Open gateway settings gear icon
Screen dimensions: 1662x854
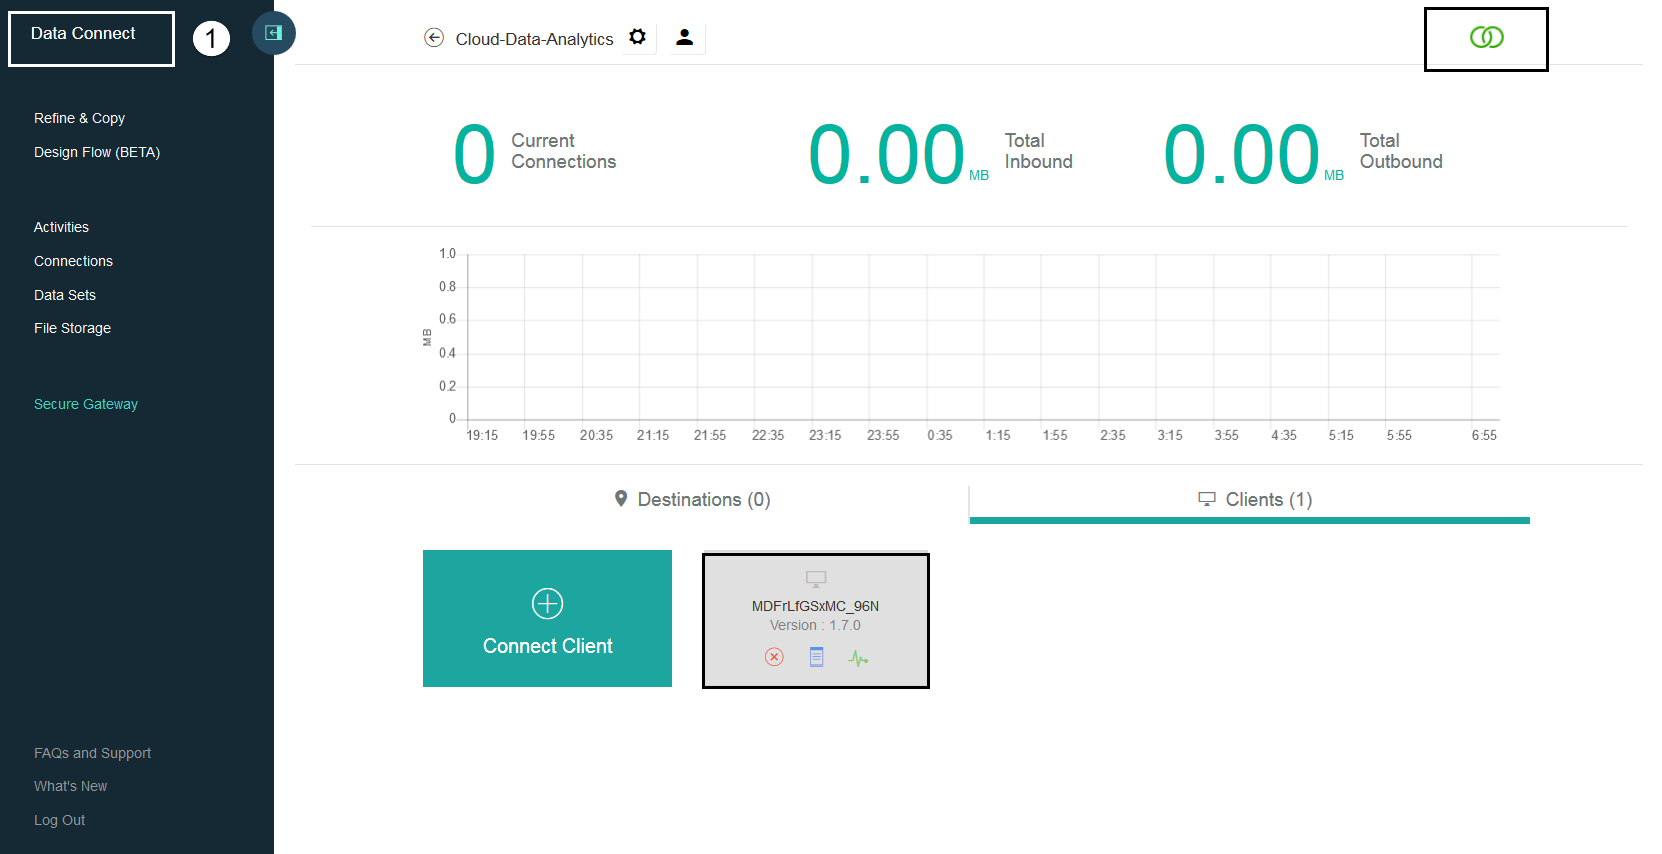(637, 37)
